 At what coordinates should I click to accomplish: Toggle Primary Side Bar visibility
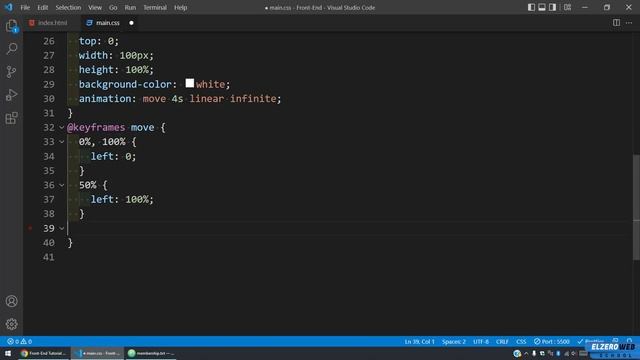pyautogui.click(x=531, y=7)
